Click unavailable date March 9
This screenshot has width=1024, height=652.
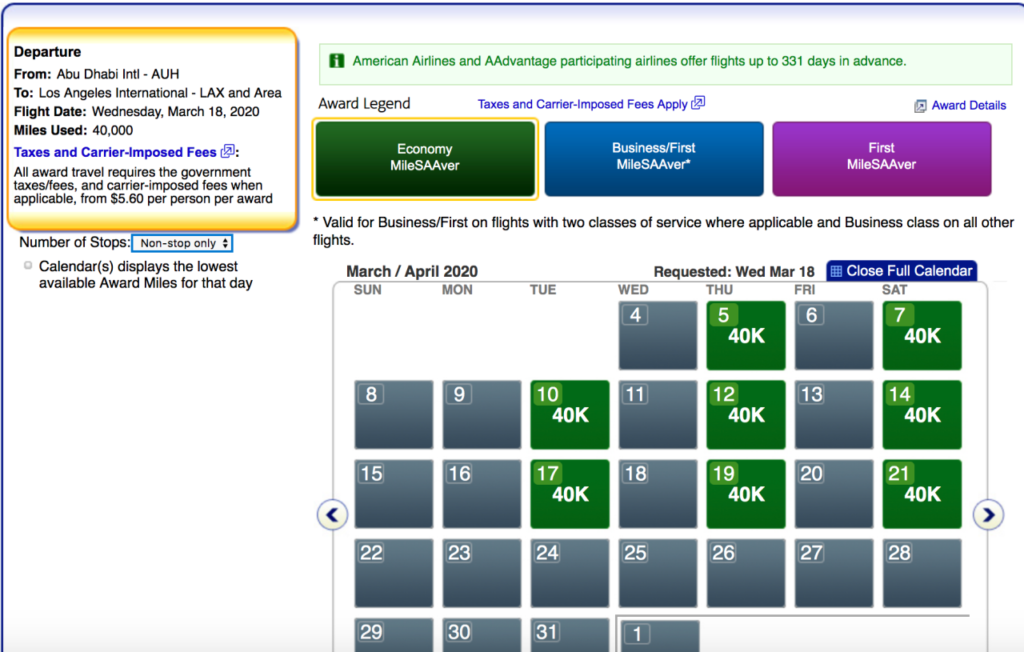pos(482,414)
